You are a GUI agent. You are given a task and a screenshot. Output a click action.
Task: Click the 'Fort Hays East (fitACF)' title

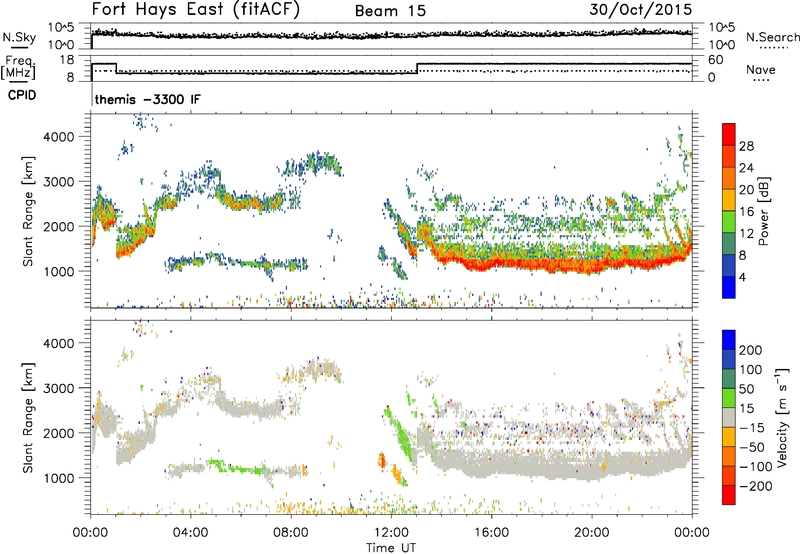[195, 9]
